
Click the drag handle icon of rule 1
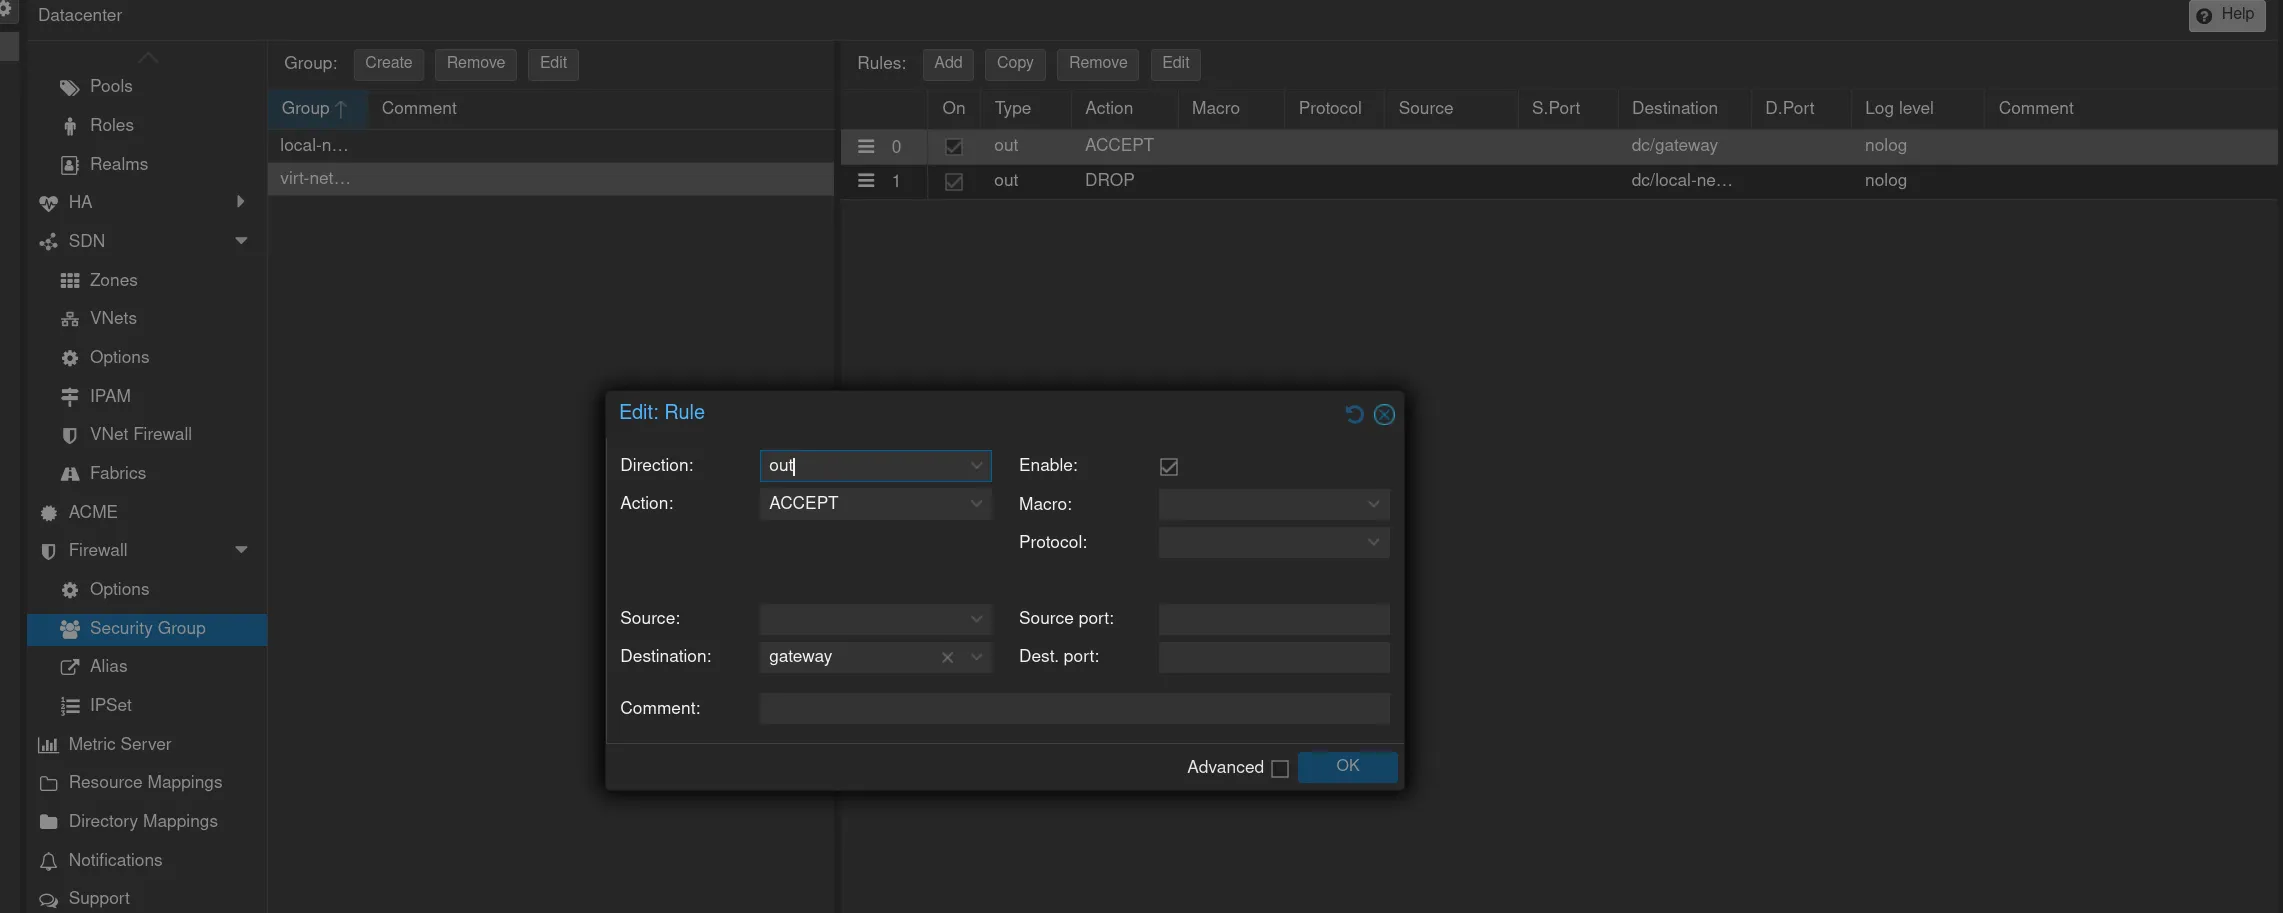click(x=866, y=181)
